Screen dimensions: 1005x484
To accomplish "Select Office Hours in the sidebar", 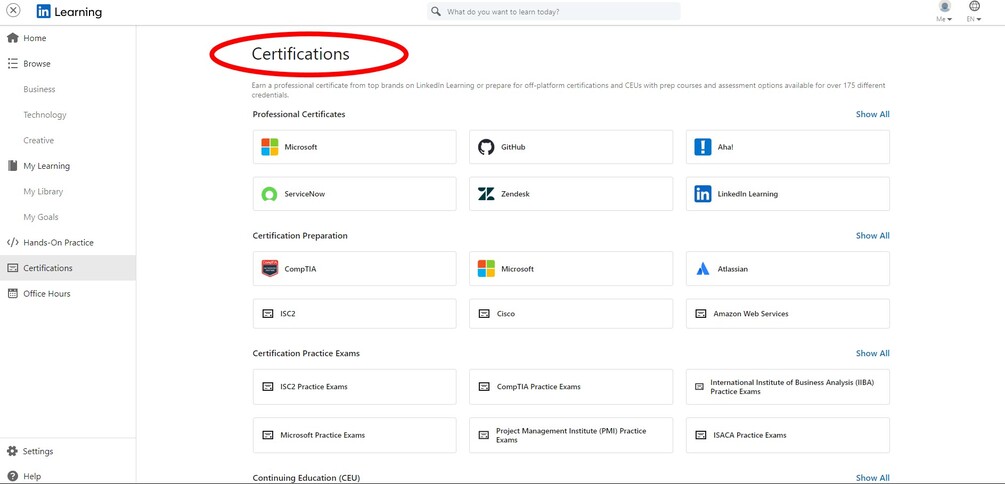I will click(46, 294).
